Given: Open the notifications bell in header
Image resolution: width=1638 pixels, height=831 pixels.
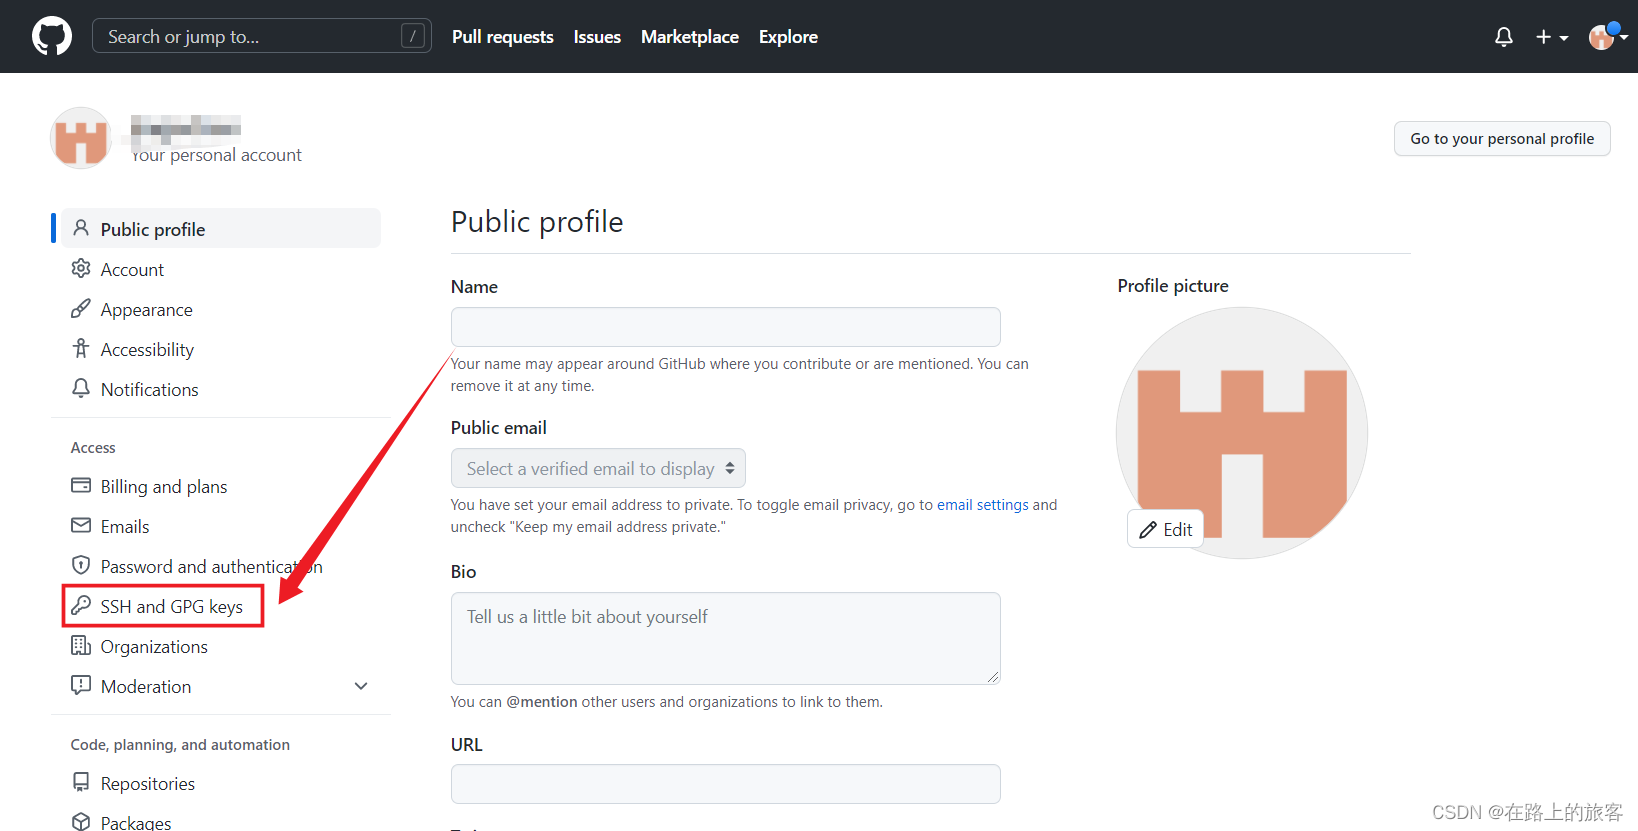Looking at the screenshot, I should click(x=1504, y=37).
